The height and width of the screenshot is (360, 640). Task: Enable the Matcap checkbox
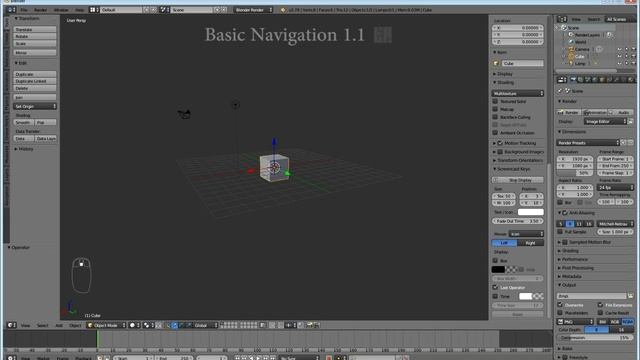tap(496, 109)
